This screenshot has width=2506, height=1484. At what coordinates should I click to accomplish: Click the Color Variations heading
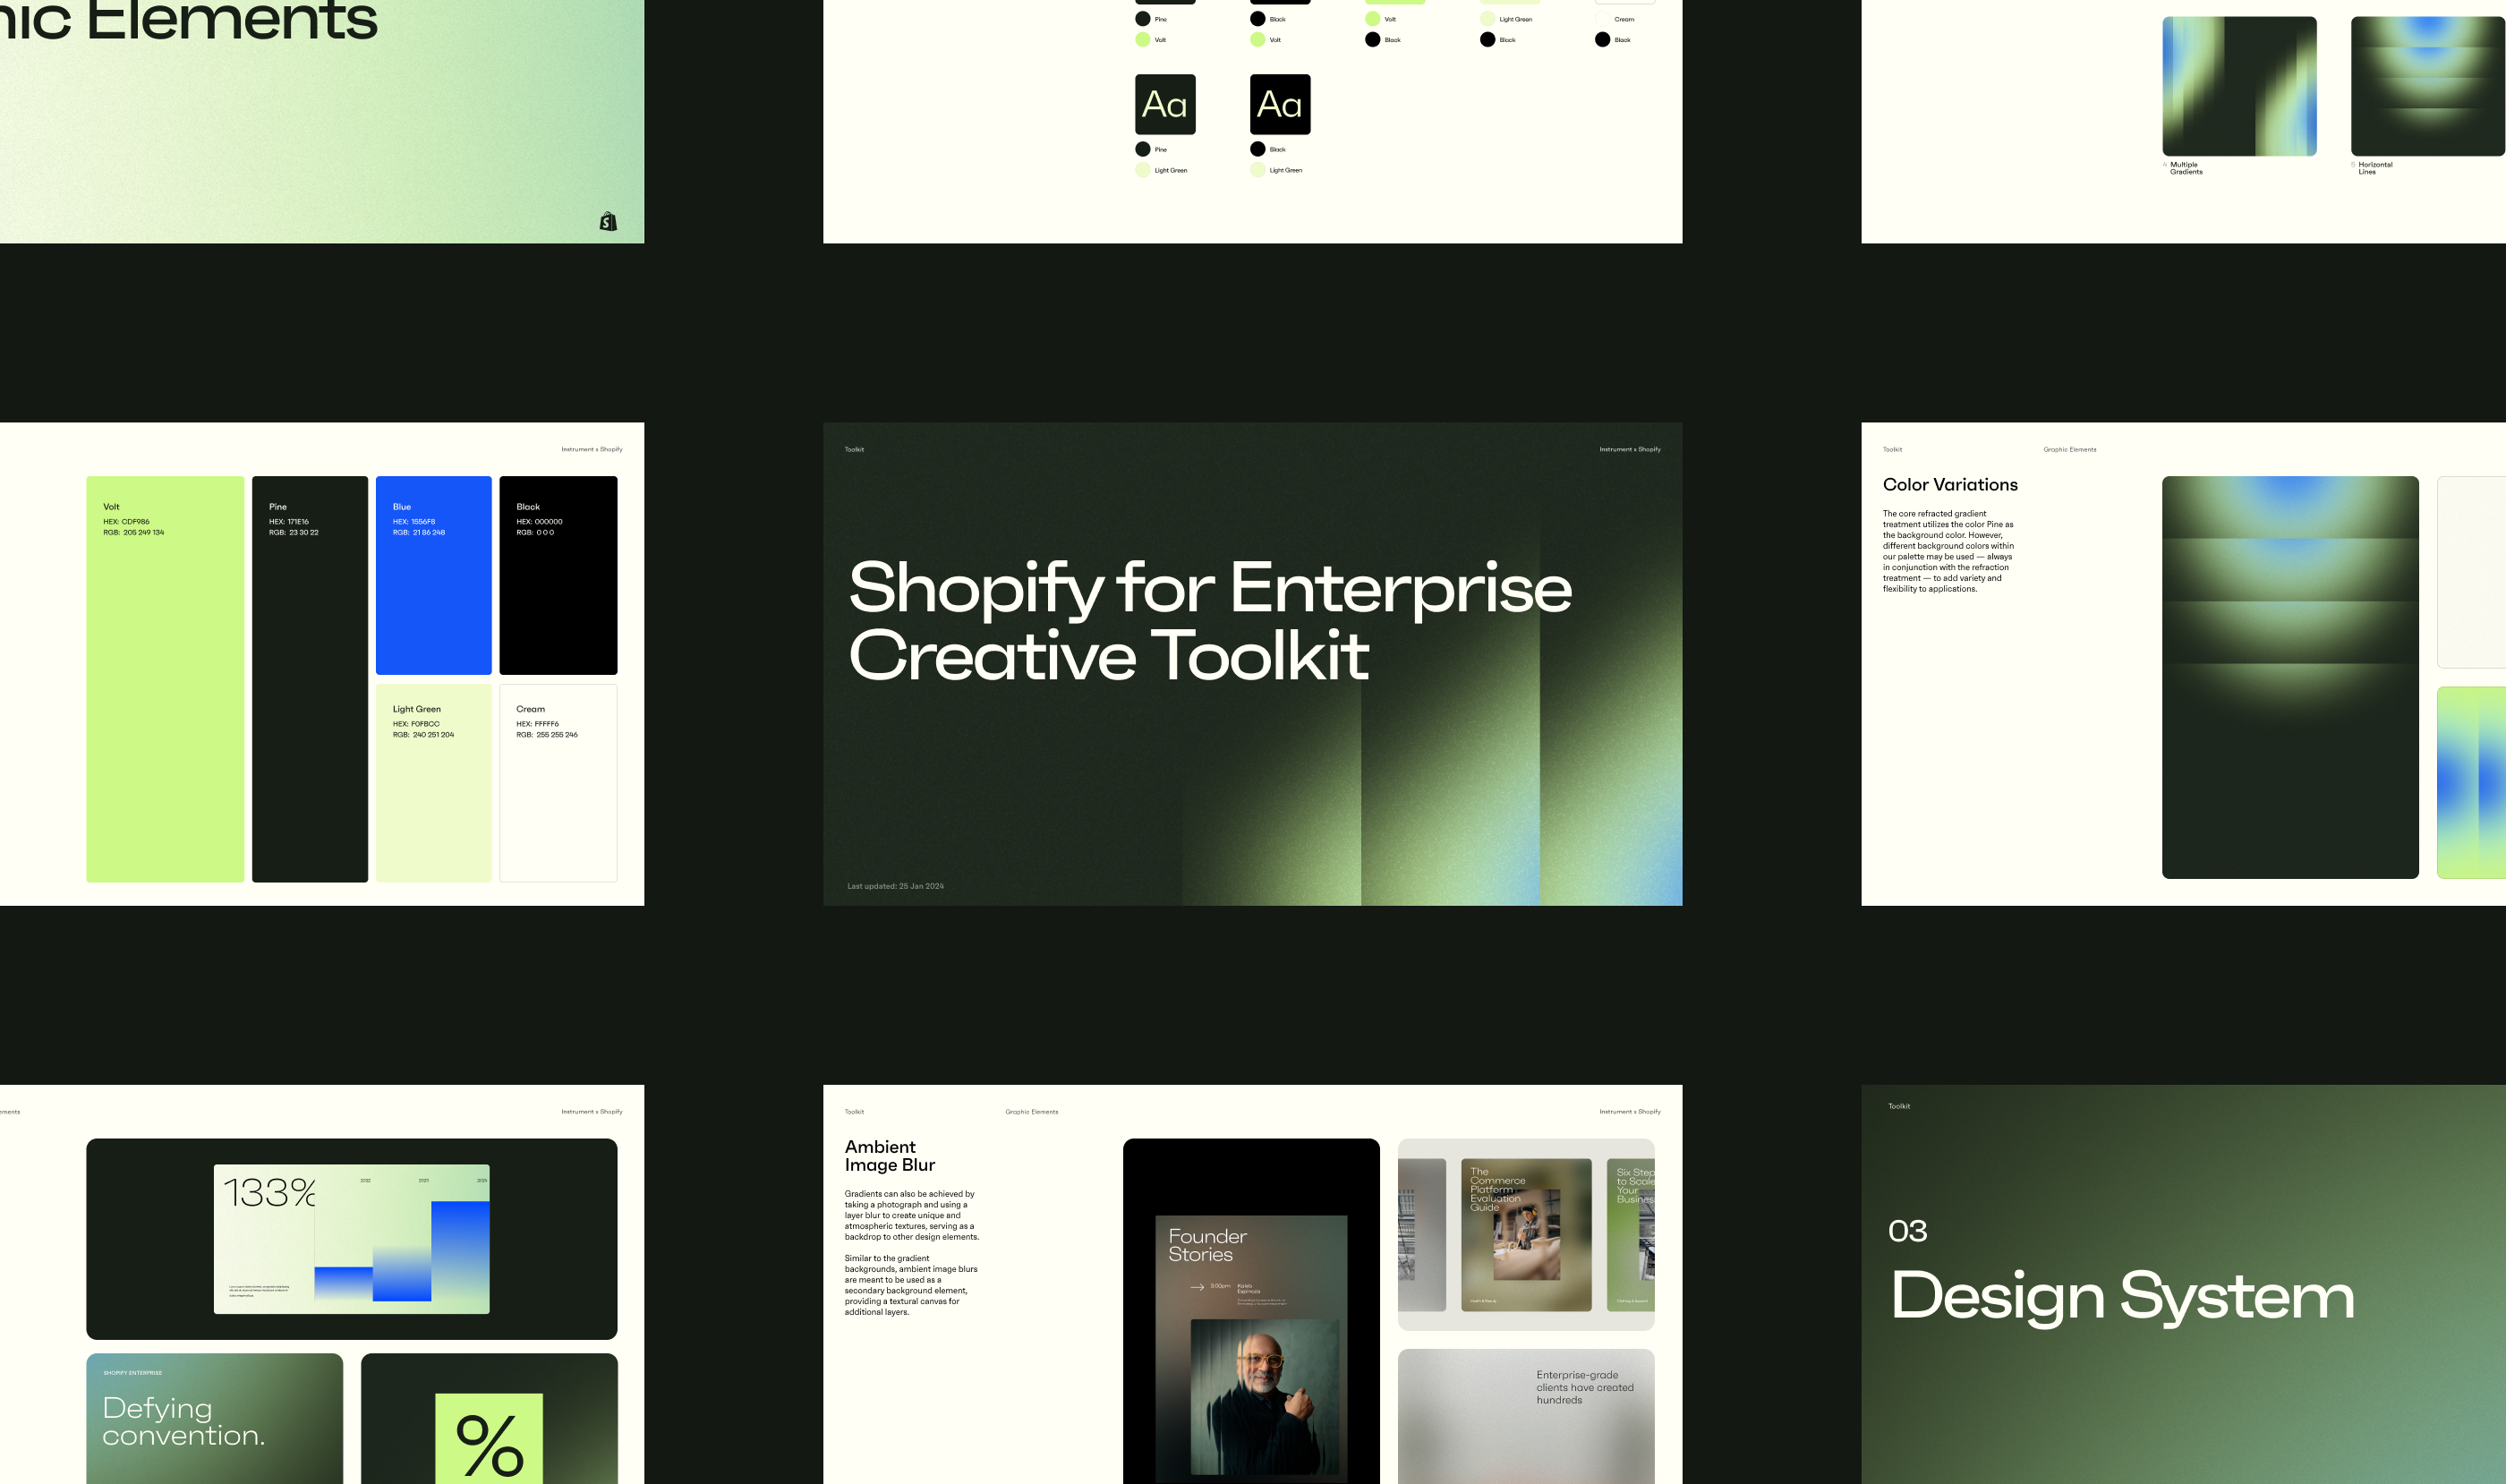click(1949, 485)
